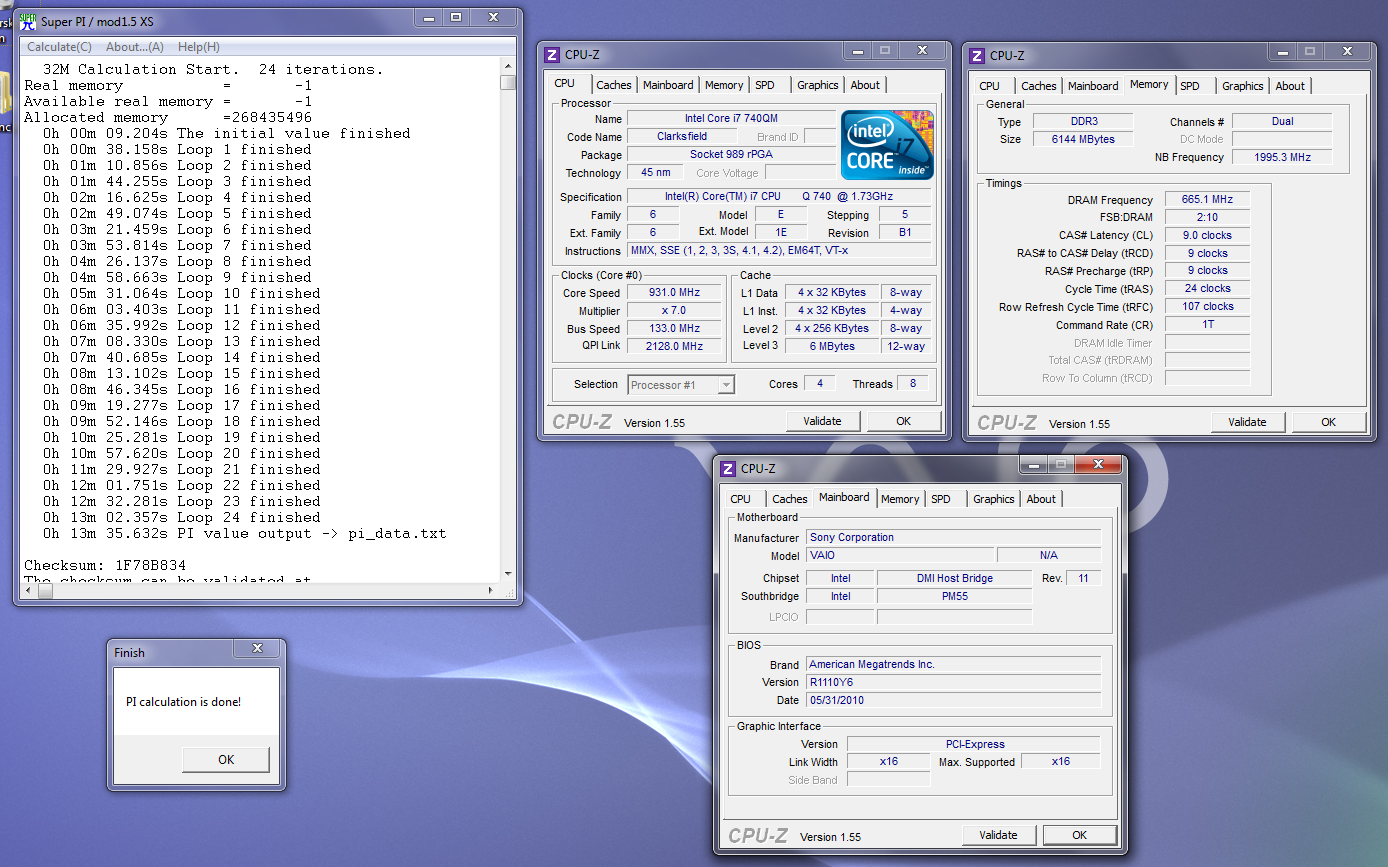Select CPU tab in the Mainboard window
Image resolution: width=1388 pixels, height=867 pixels.
[741, 499]
